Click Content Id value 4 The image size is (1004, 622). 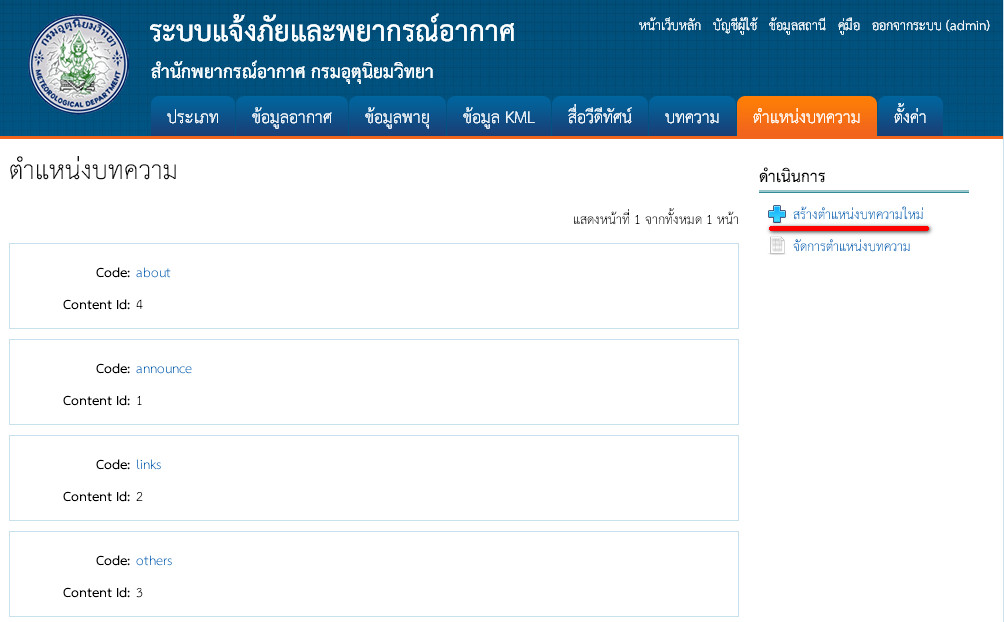click(139, 305)
